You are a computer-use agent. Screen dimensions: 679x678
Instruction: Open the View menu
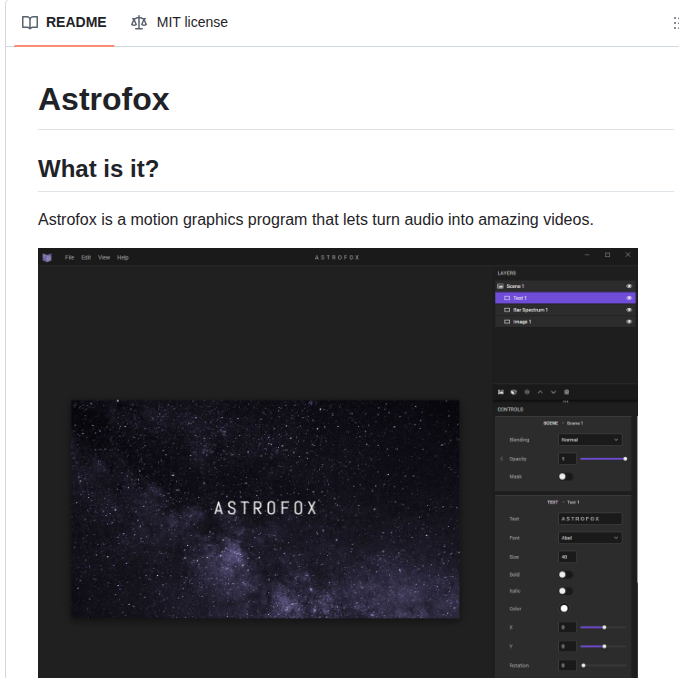(104, 258)
